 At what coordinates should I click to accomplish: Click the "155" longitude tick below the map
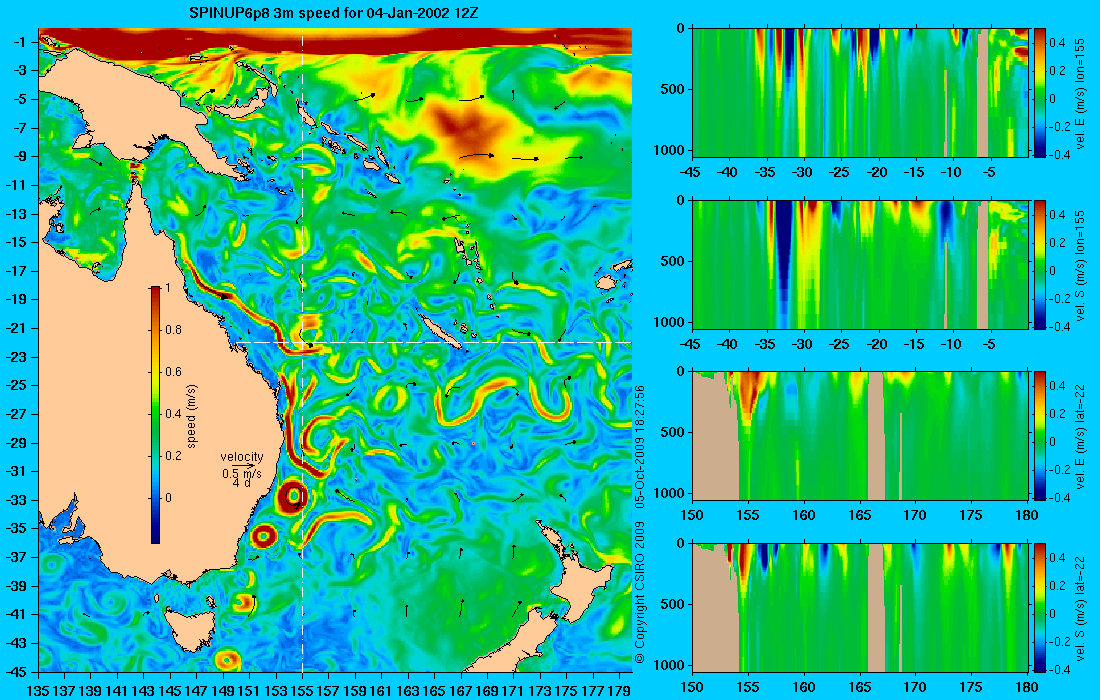(302, 691)
